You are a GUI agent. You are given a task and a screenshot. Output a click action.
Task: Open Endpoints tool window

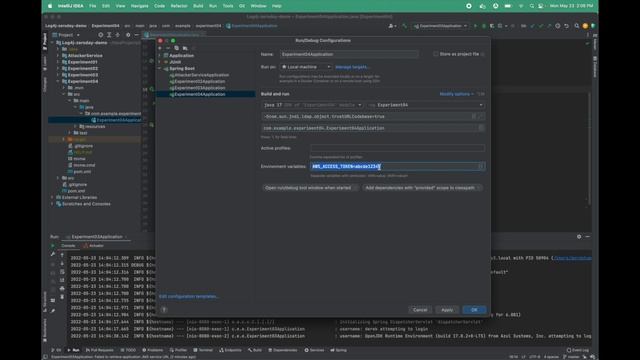coord(231,350)
